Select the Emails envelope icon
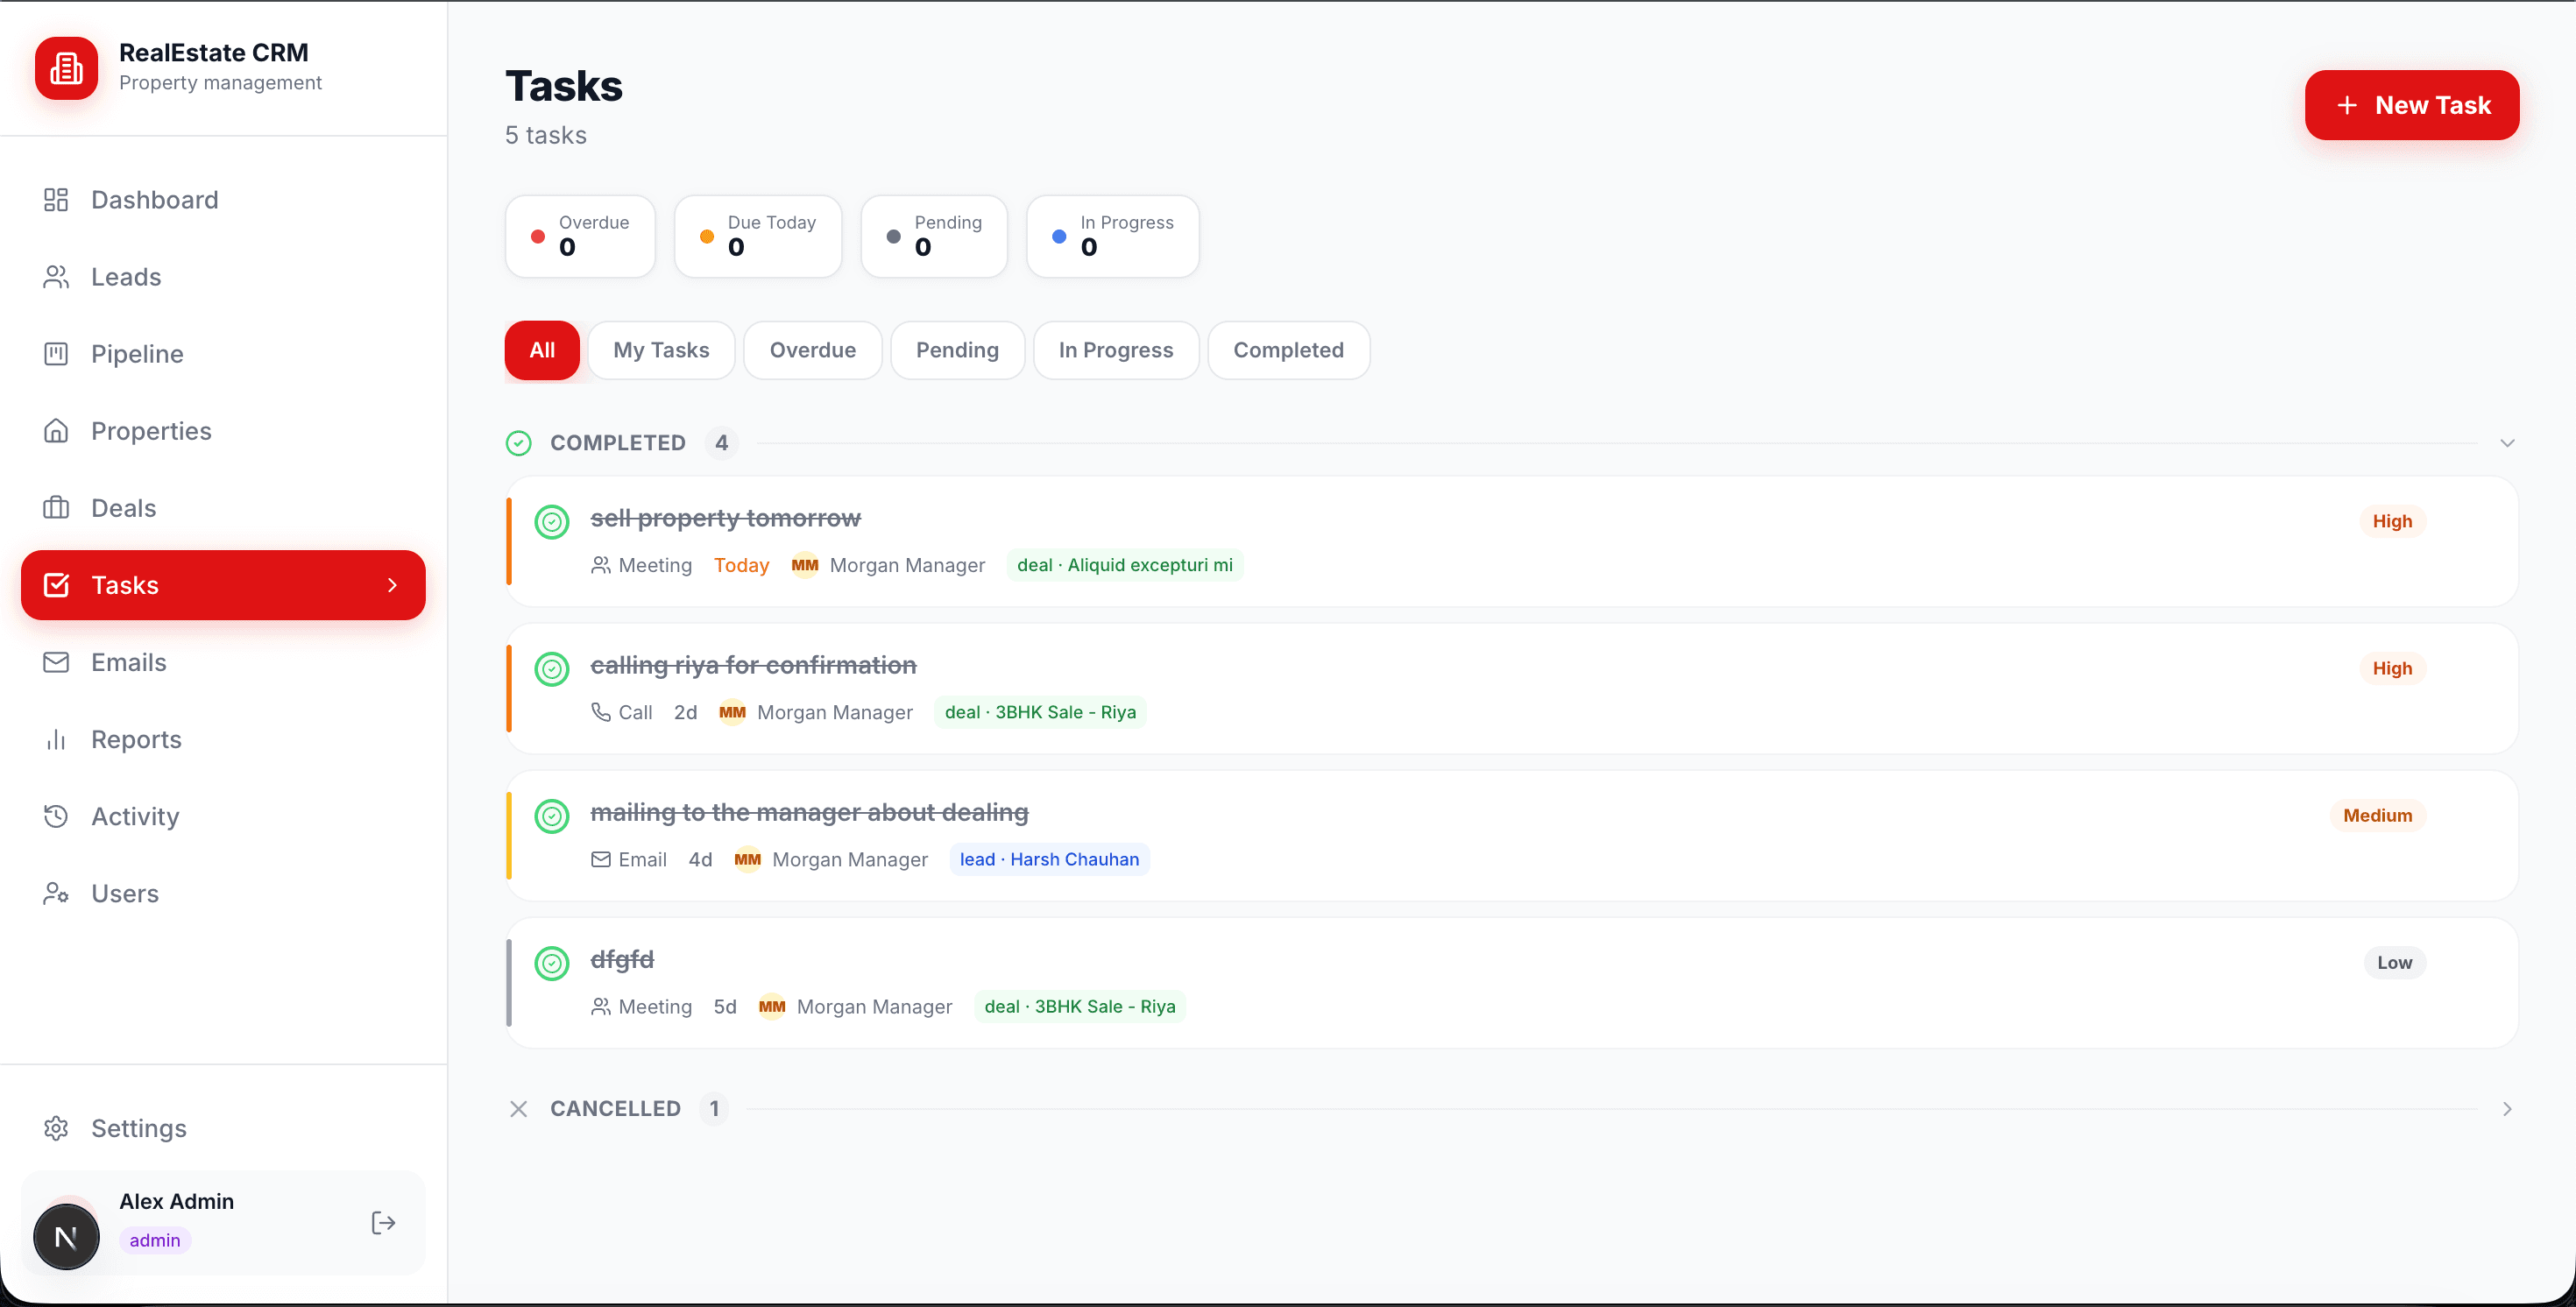Viewport: 2576px width, 1307px height. point(56,662)
